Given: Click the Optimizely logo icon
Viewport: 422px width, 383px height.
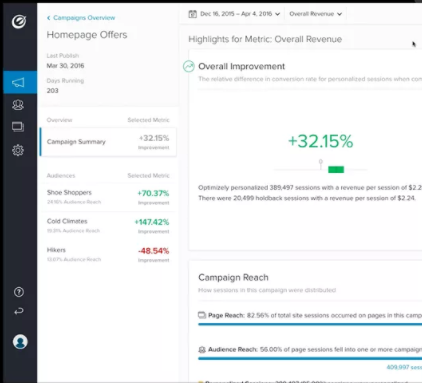Looking at the screenshot, I should click(19, 22).
